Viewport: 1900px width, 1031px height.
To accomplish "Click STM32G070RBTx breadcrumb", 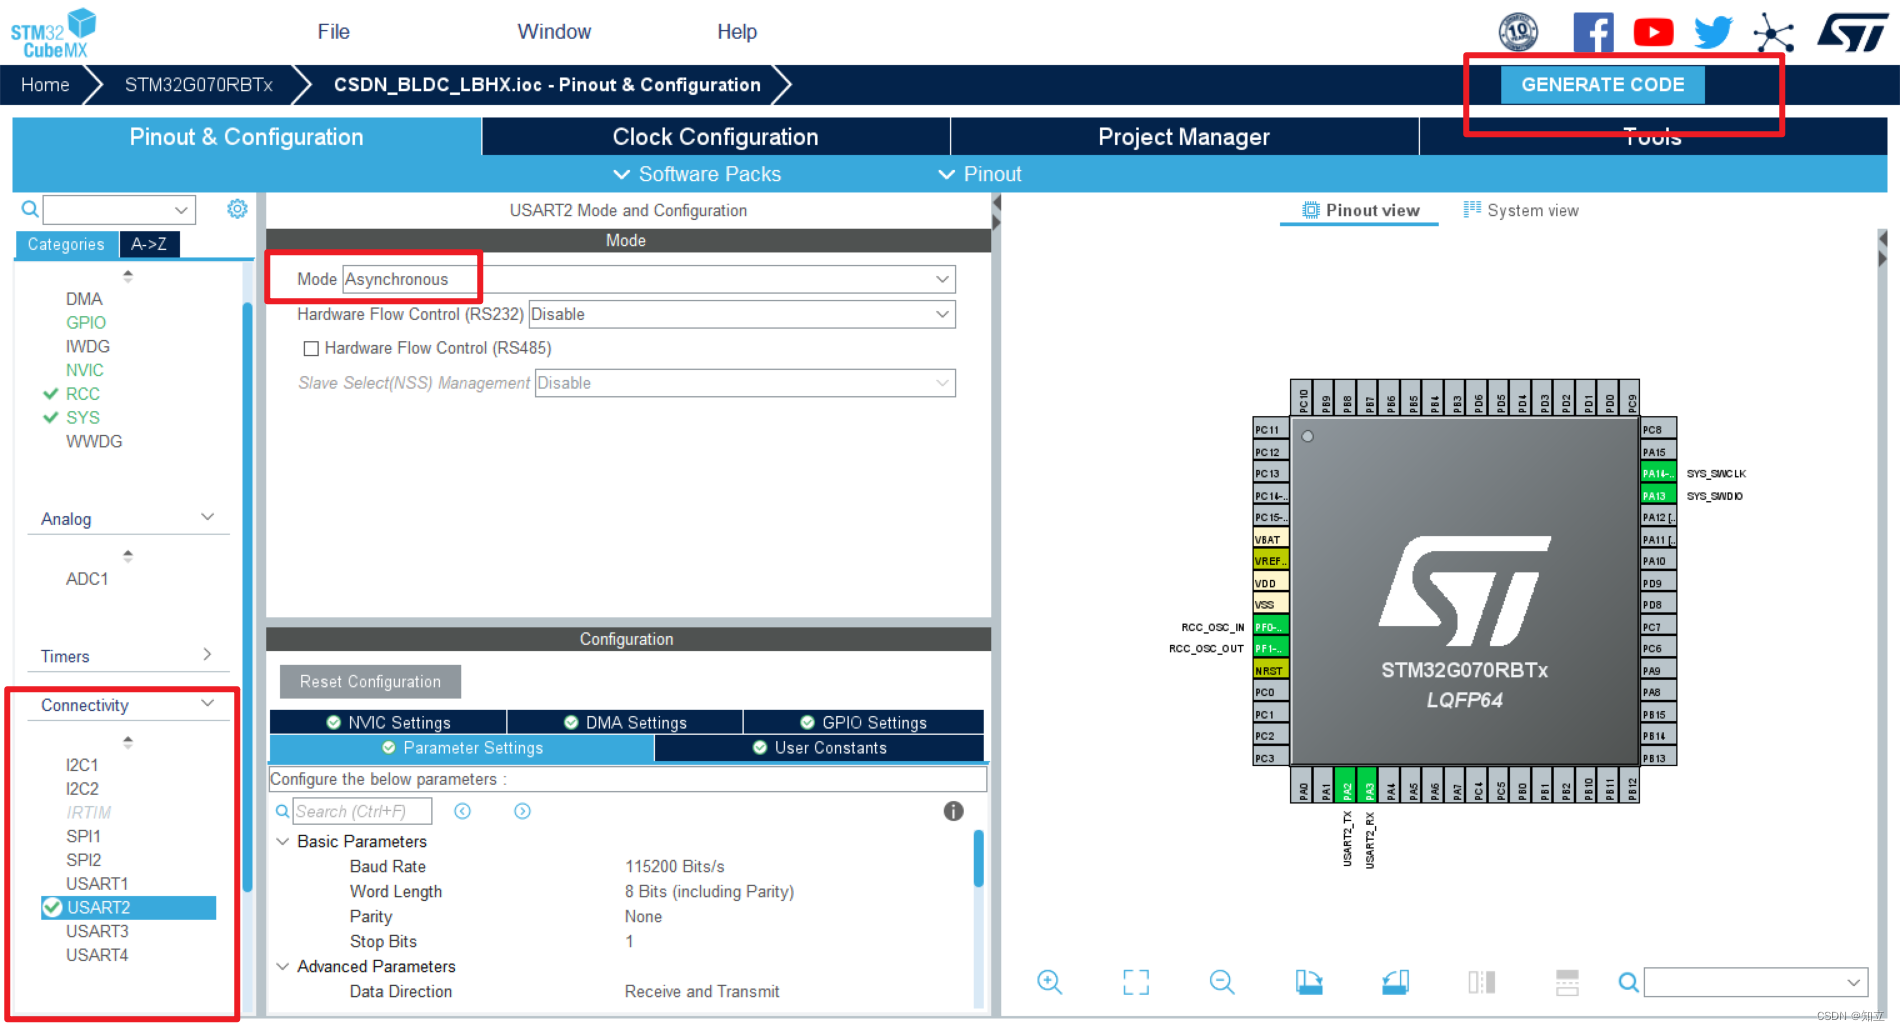I will pyautogui.click(x=199, y=85).
